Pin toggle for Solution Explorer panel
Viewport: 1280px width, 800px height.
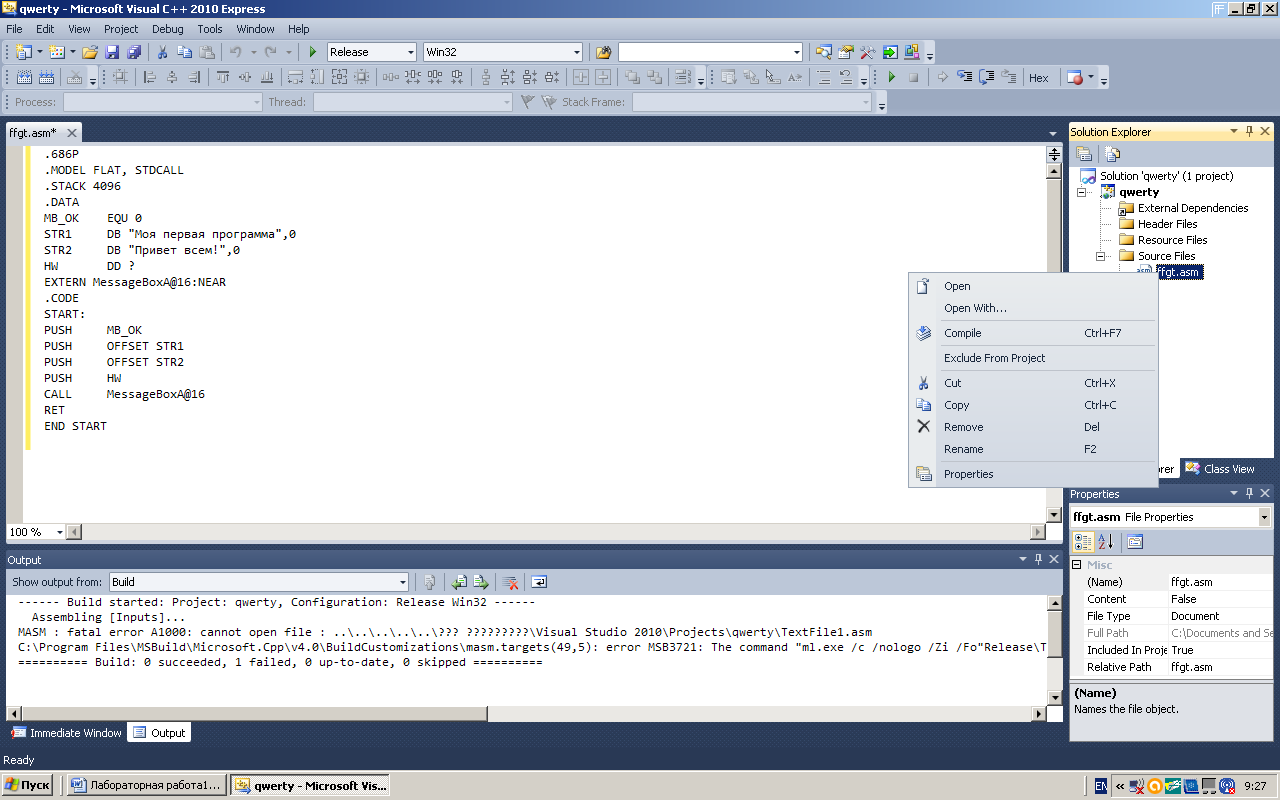point(1249,131)
